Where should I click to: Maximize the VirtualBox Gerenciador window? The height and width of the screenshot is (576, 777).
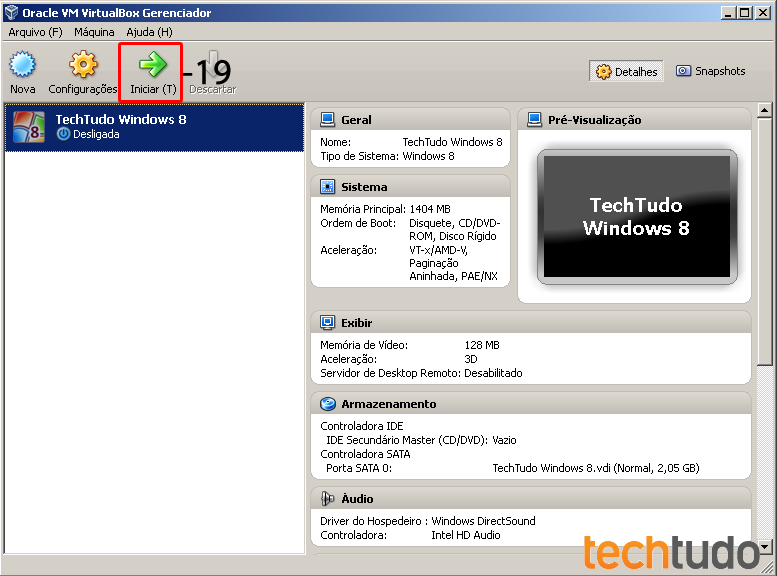[x=745, y=13]
